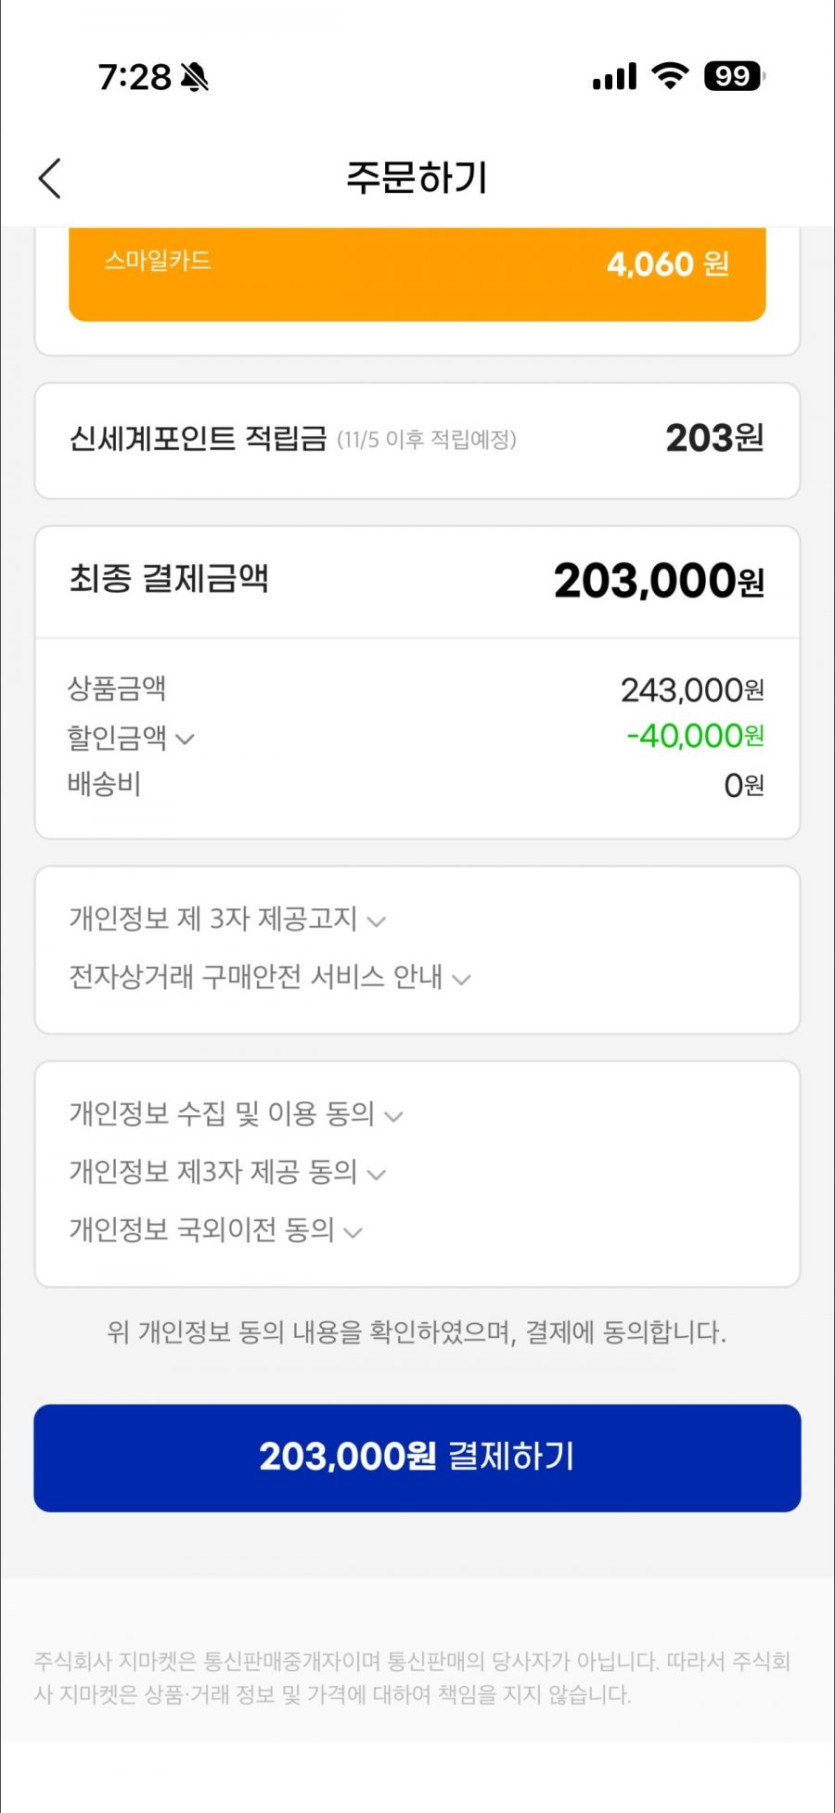Tap the 상품금액 243,000원 line
Screen dimensions: 835x1813
[x=417, y=689]
